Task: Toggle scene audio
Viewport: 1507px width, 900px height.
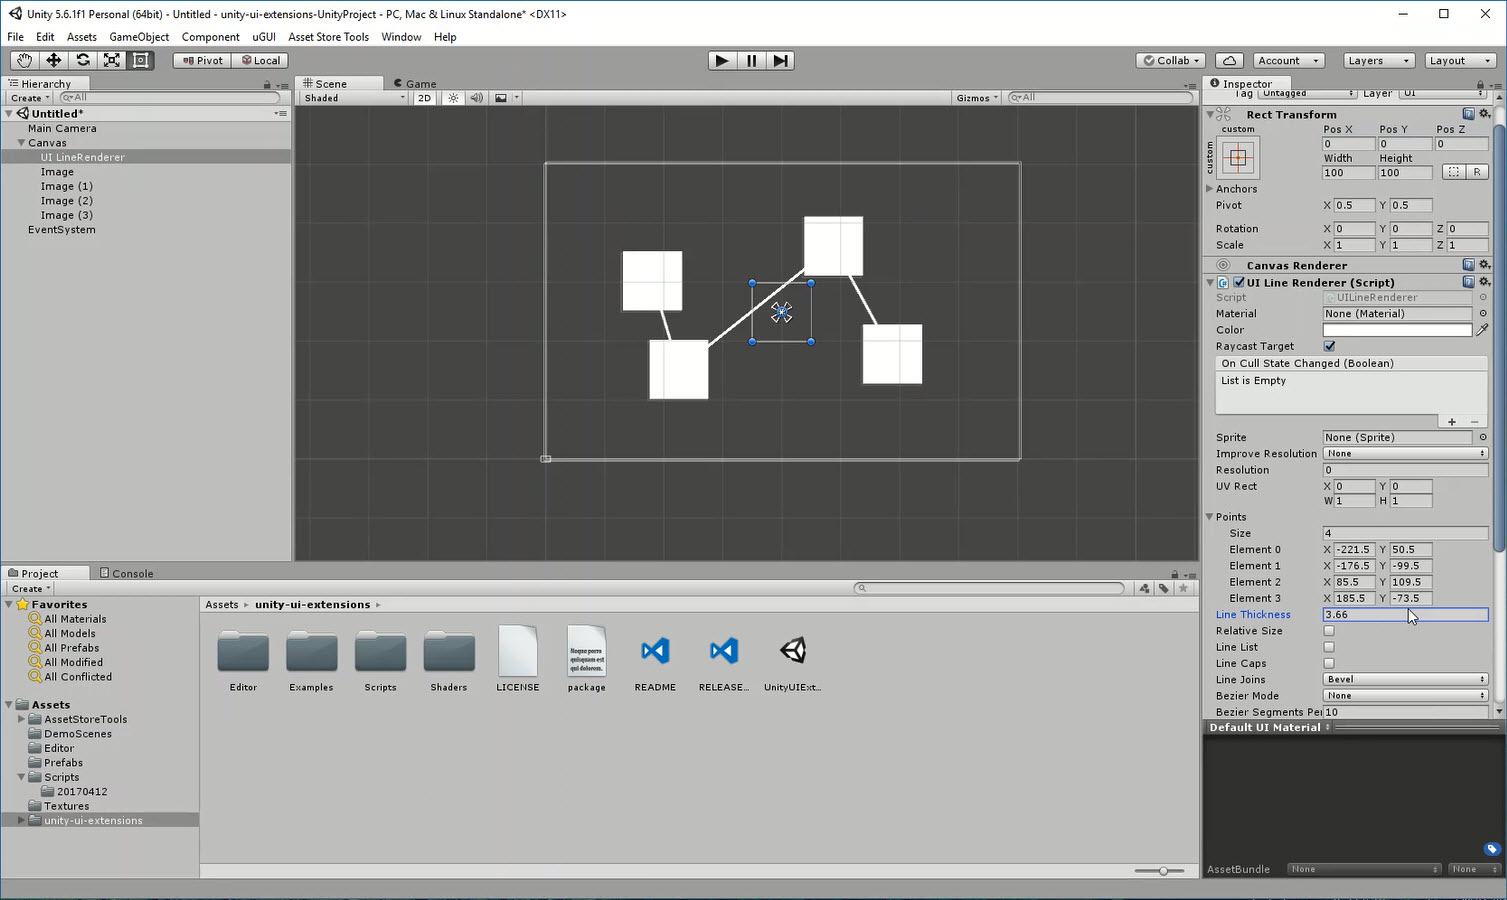Action: [x=476, y=98]
